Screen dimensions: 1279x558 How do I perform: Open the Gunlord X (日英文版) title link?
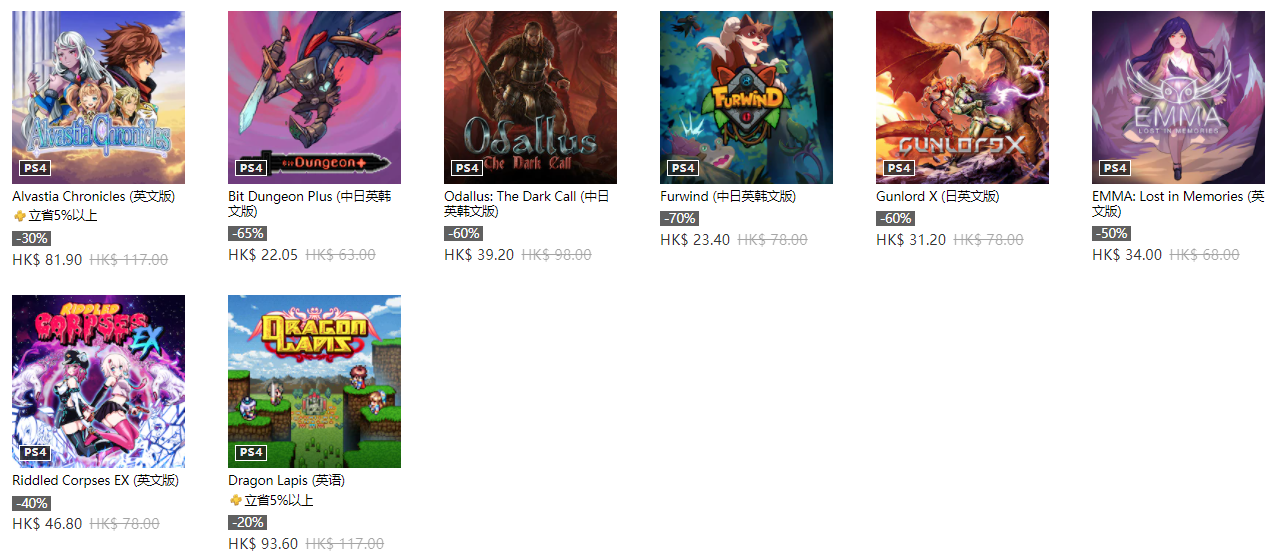pyautogui.click(x=938, y=197)
